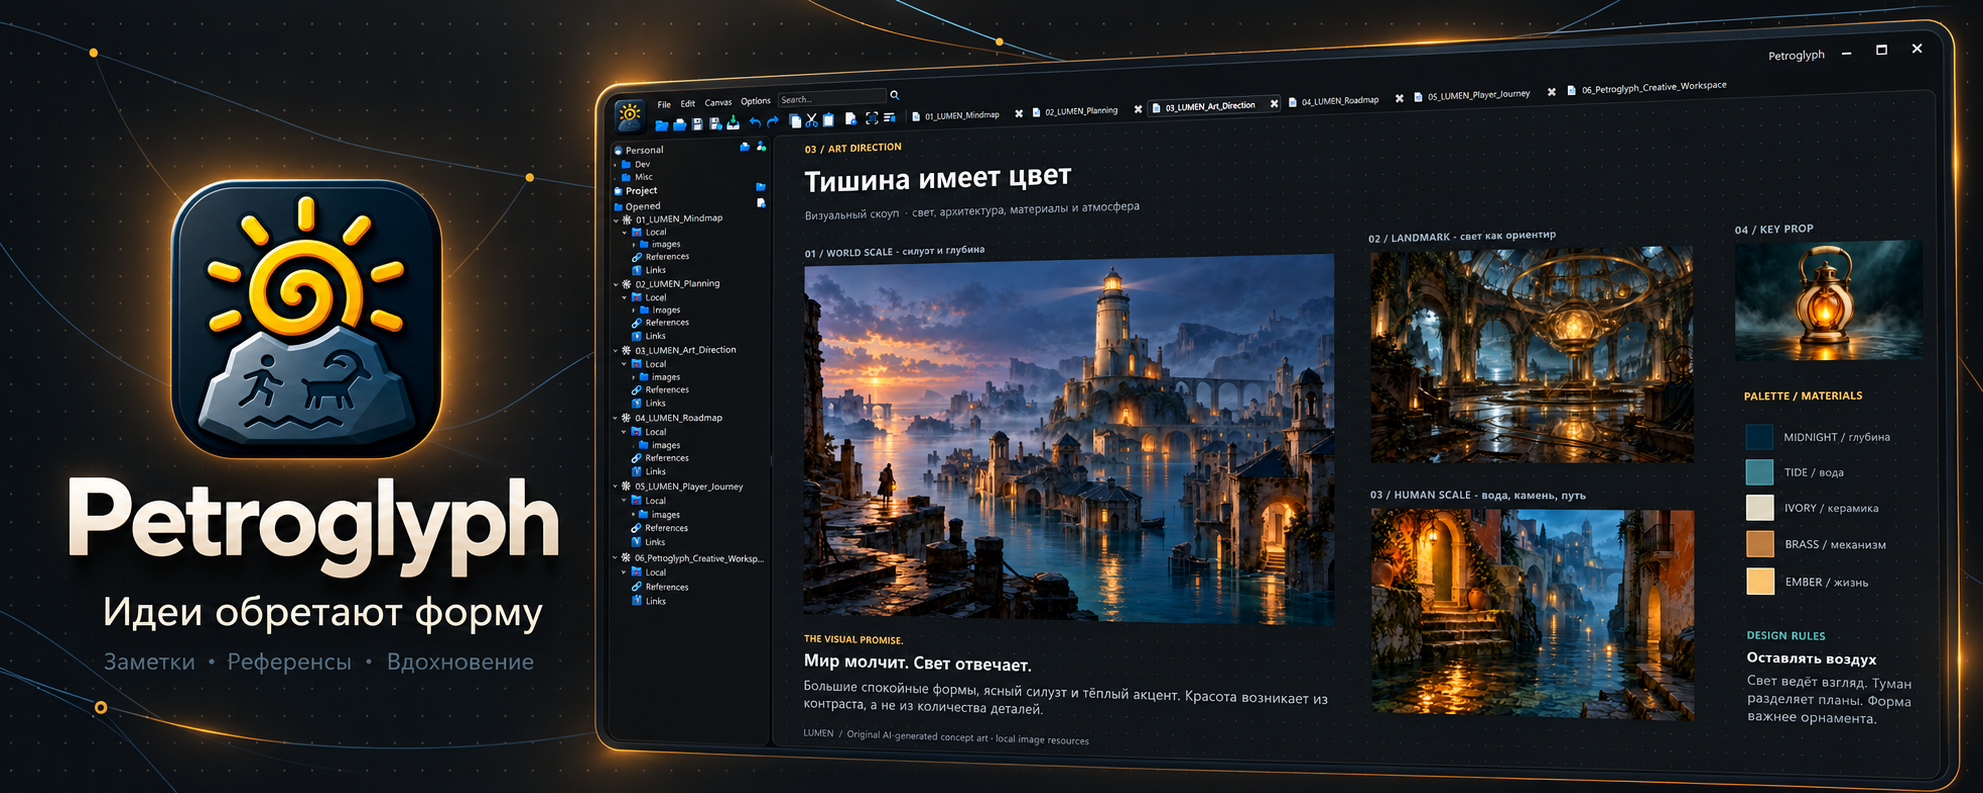Click the clipboard Paste icon
Screen dimensions: 1983x793
(828, 120)
